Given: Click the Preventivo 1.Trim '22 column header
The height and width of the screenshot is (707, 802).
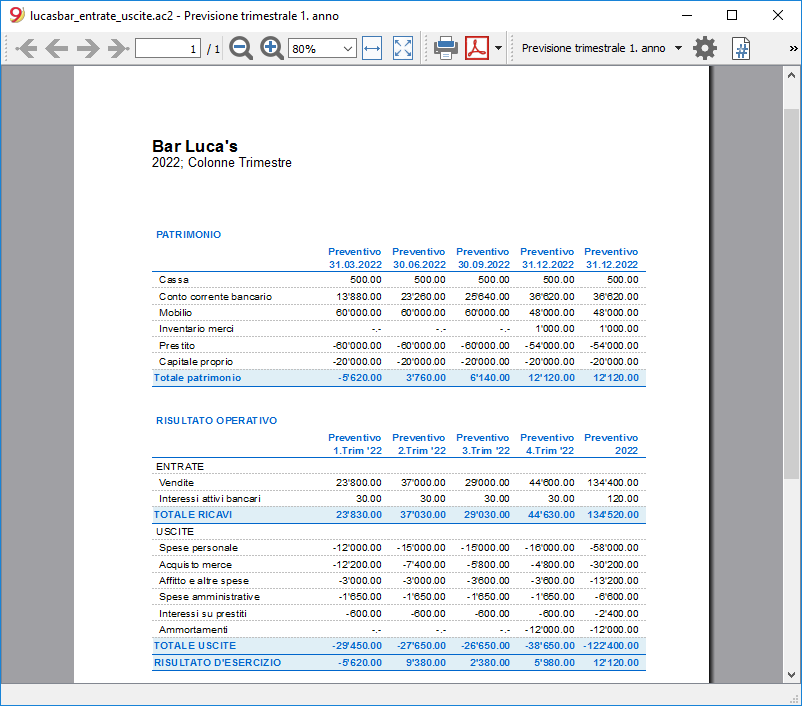Looking at the screenshot, I should (355, 444).
